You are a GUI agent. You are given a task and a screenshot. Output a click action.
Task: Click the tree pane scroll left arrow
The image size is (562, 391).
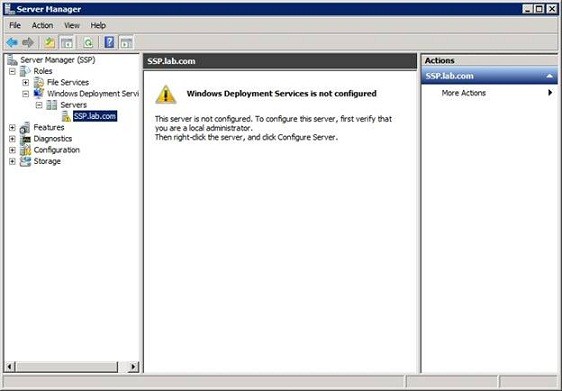(x=10, y=367)
